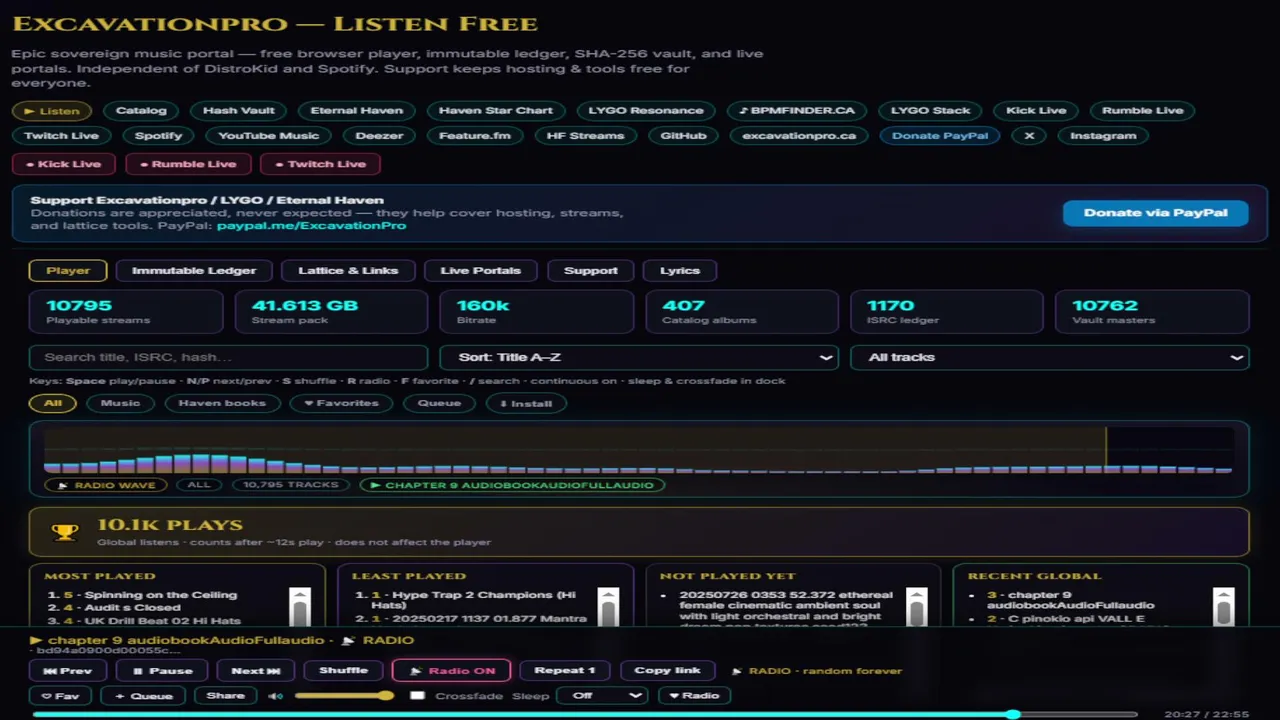Viewport: 1280px width, 720px height.
Task: Toggle the Radio ON button
Action: [451, 671]
